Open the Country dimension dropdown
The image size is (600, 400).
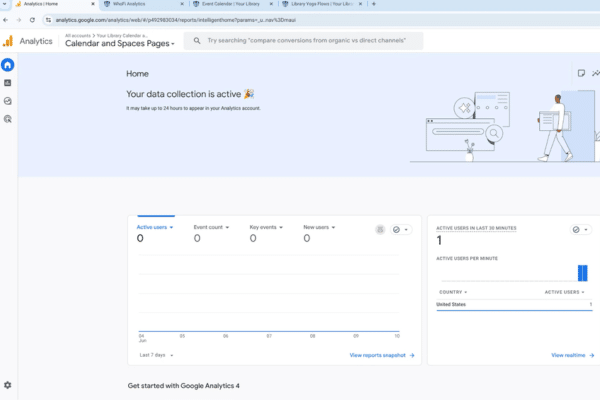coord(453,292)
